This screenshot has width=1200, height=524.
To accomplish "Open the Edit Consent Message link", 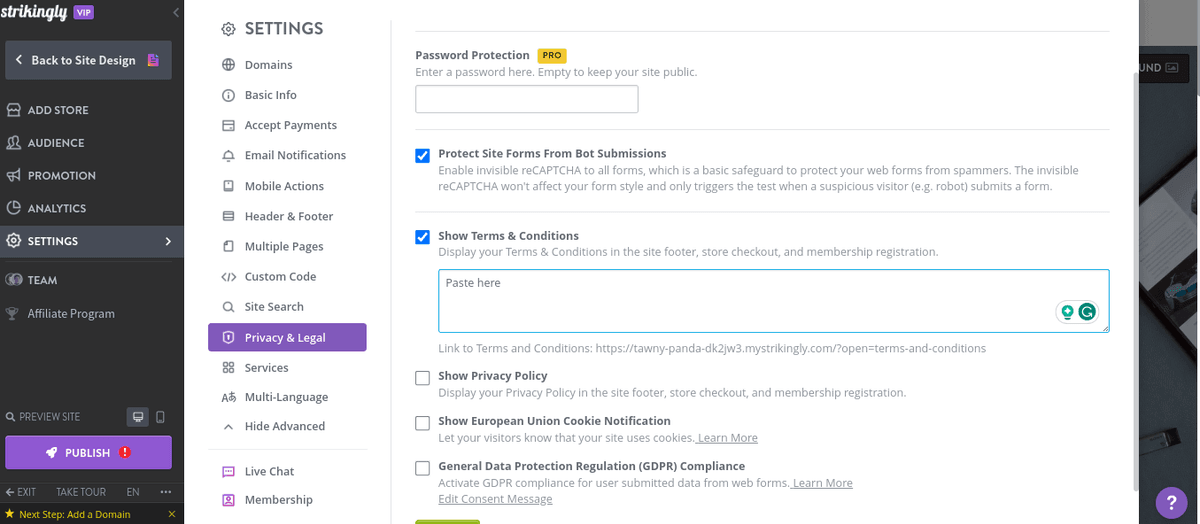I will [495, 499].
